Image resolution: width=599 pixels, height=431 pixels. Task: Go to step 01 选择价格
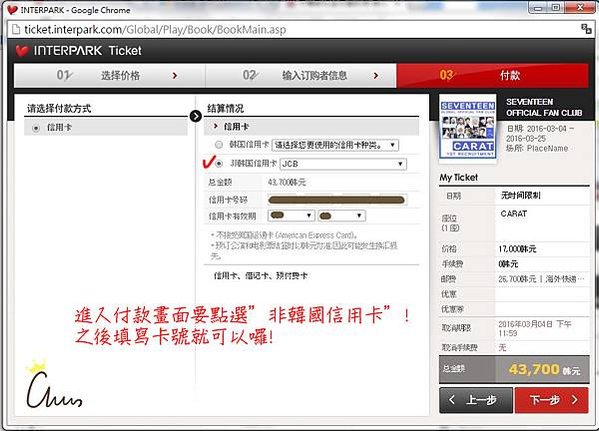pos(110,76)
